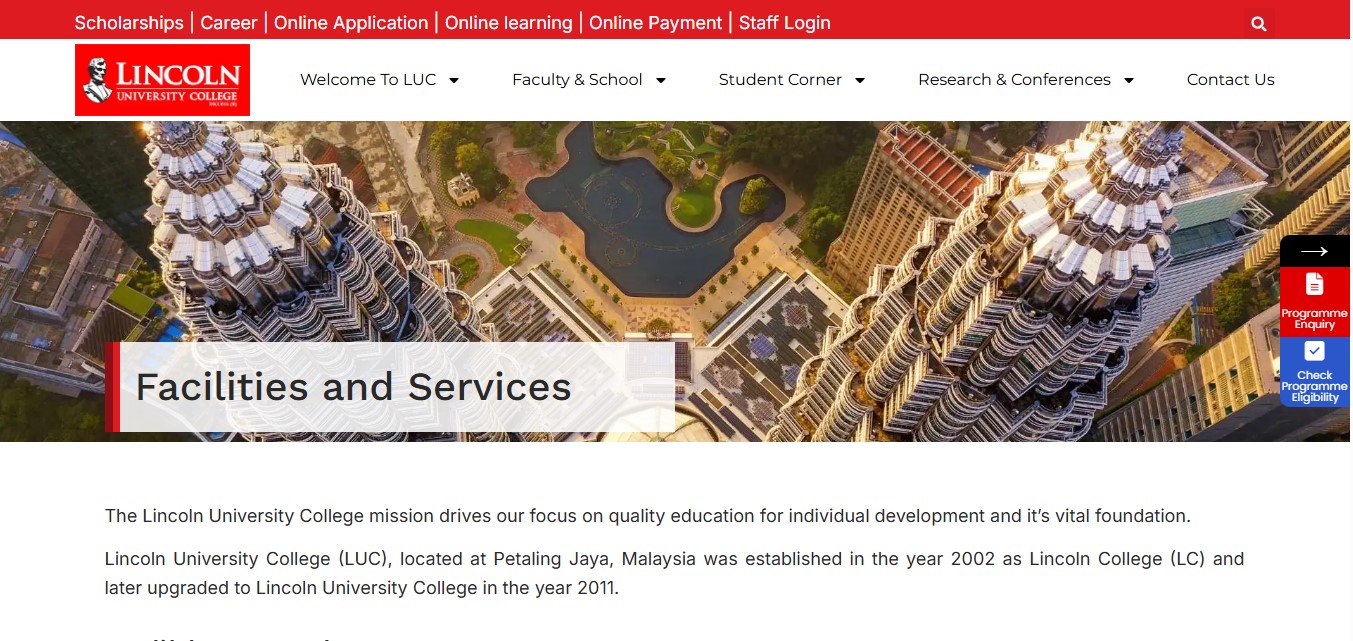Expand the Welcome To LUC dropdown arrow
The image size is (1353, 641).
pos(454,80)
